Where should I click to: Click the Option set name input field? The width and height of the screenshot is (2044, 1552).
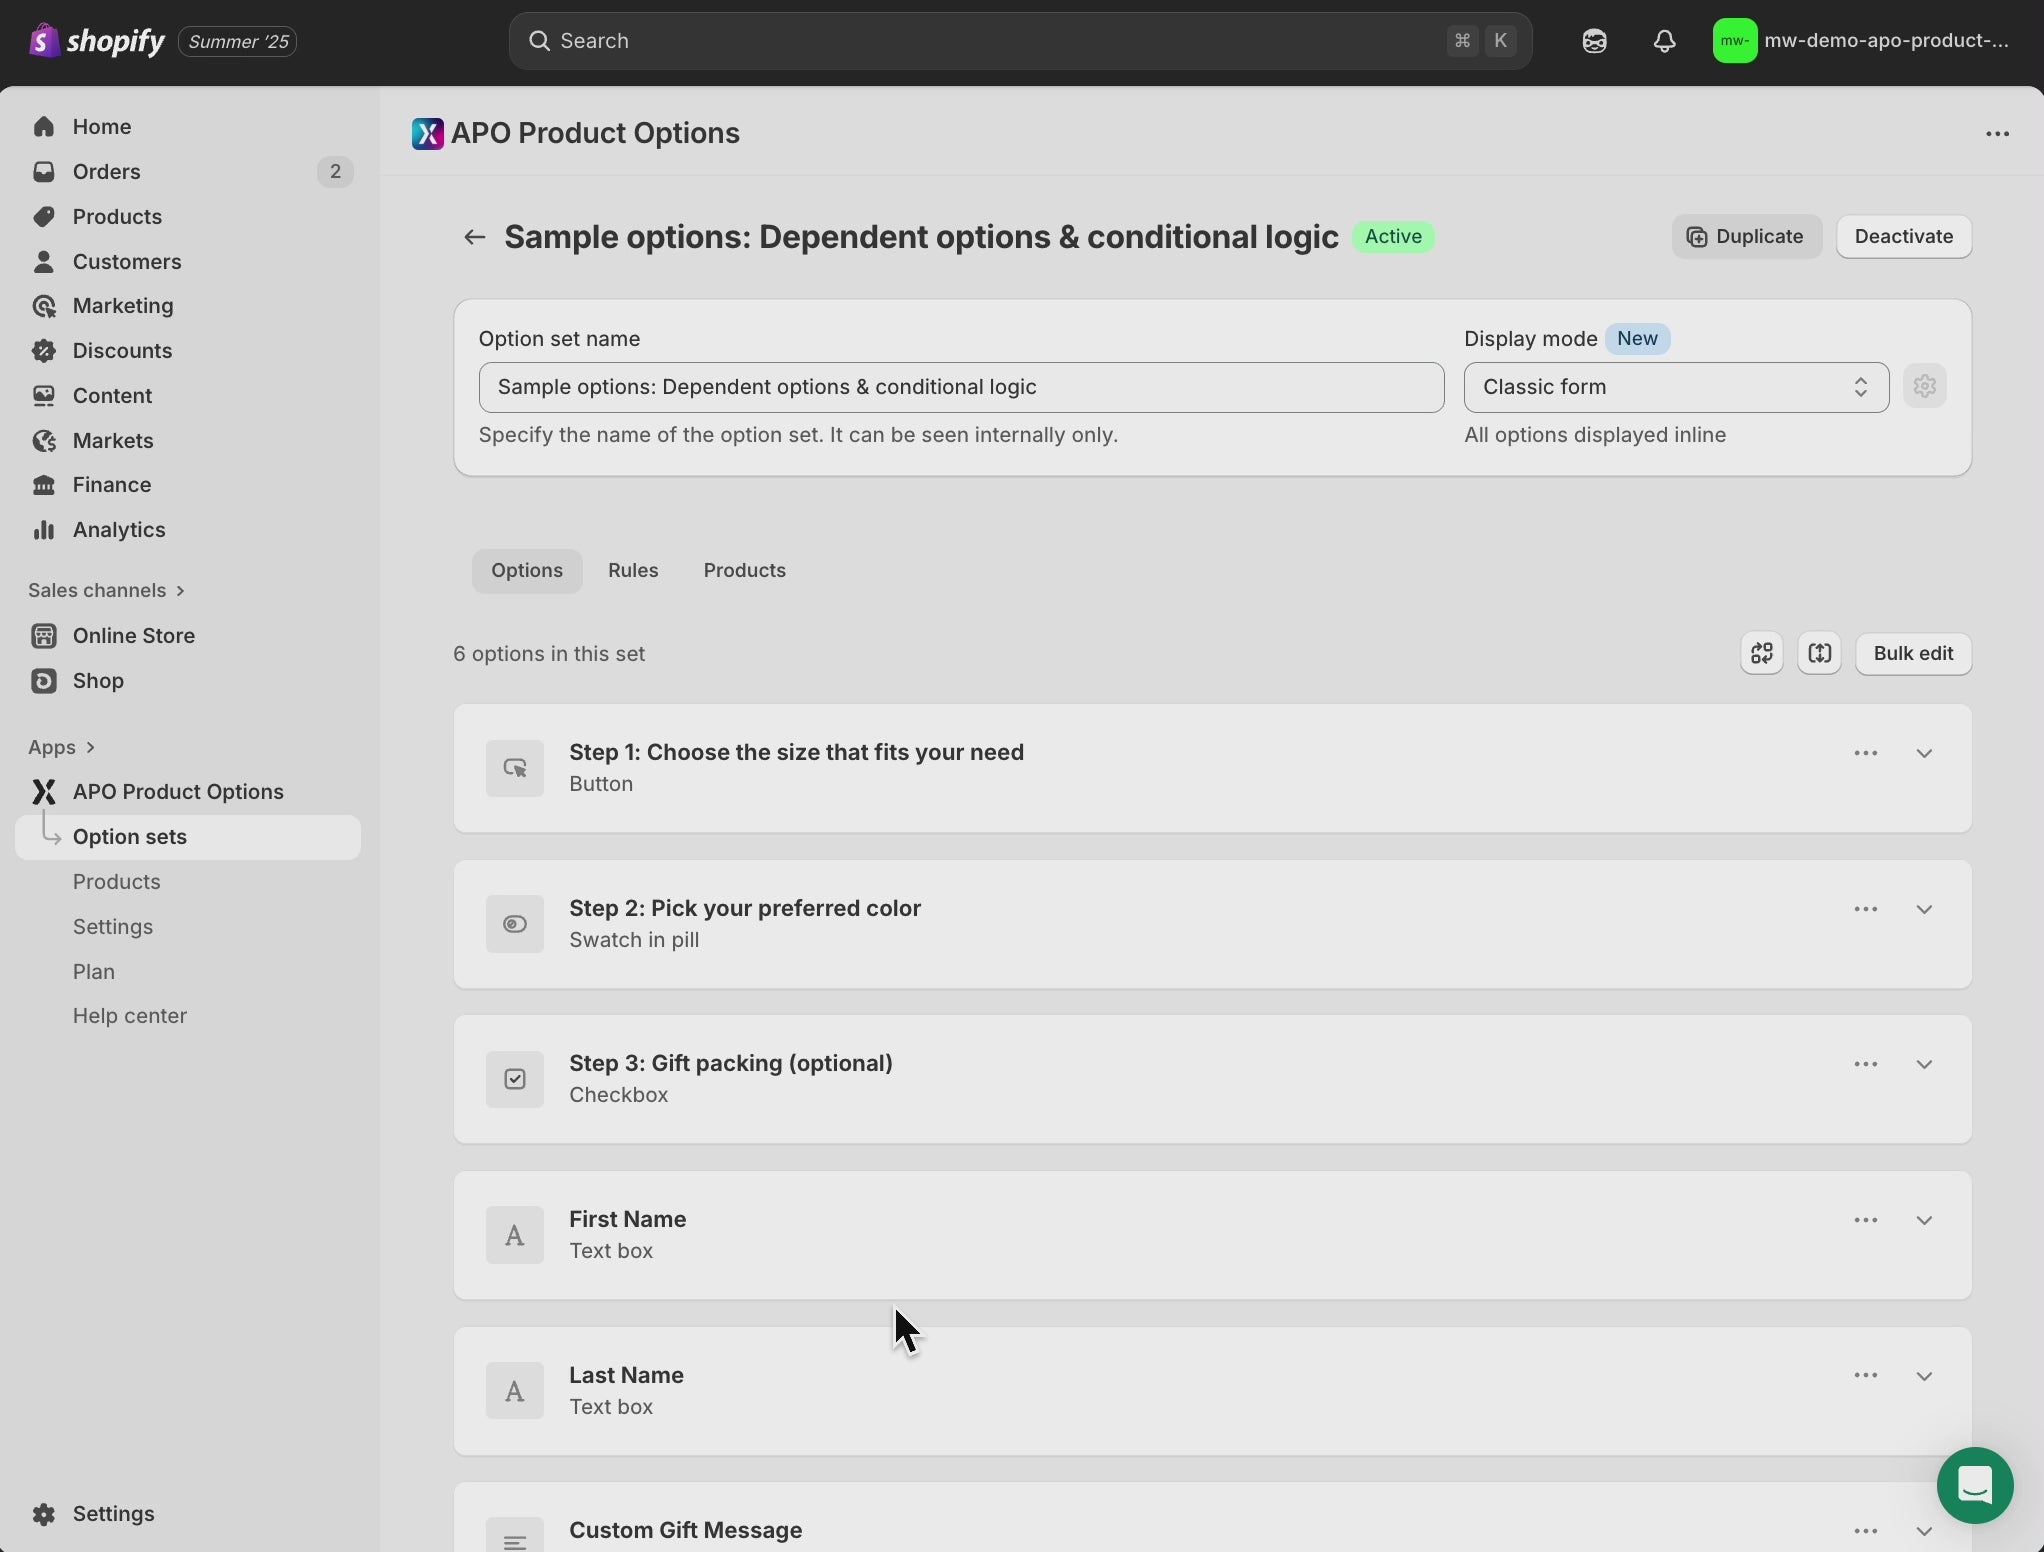click(960, 387)
